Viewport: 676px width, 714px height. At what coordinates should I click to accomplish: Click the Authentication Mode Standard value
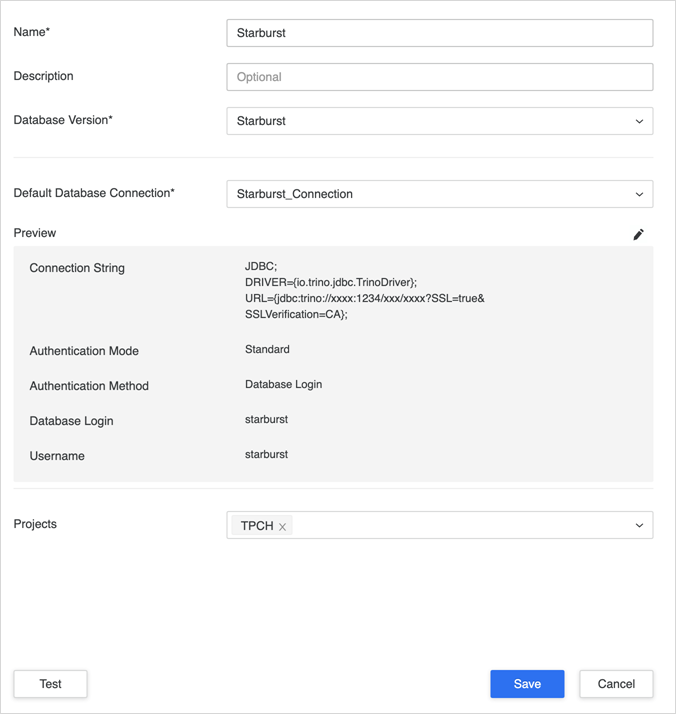[x=267, y=349]
